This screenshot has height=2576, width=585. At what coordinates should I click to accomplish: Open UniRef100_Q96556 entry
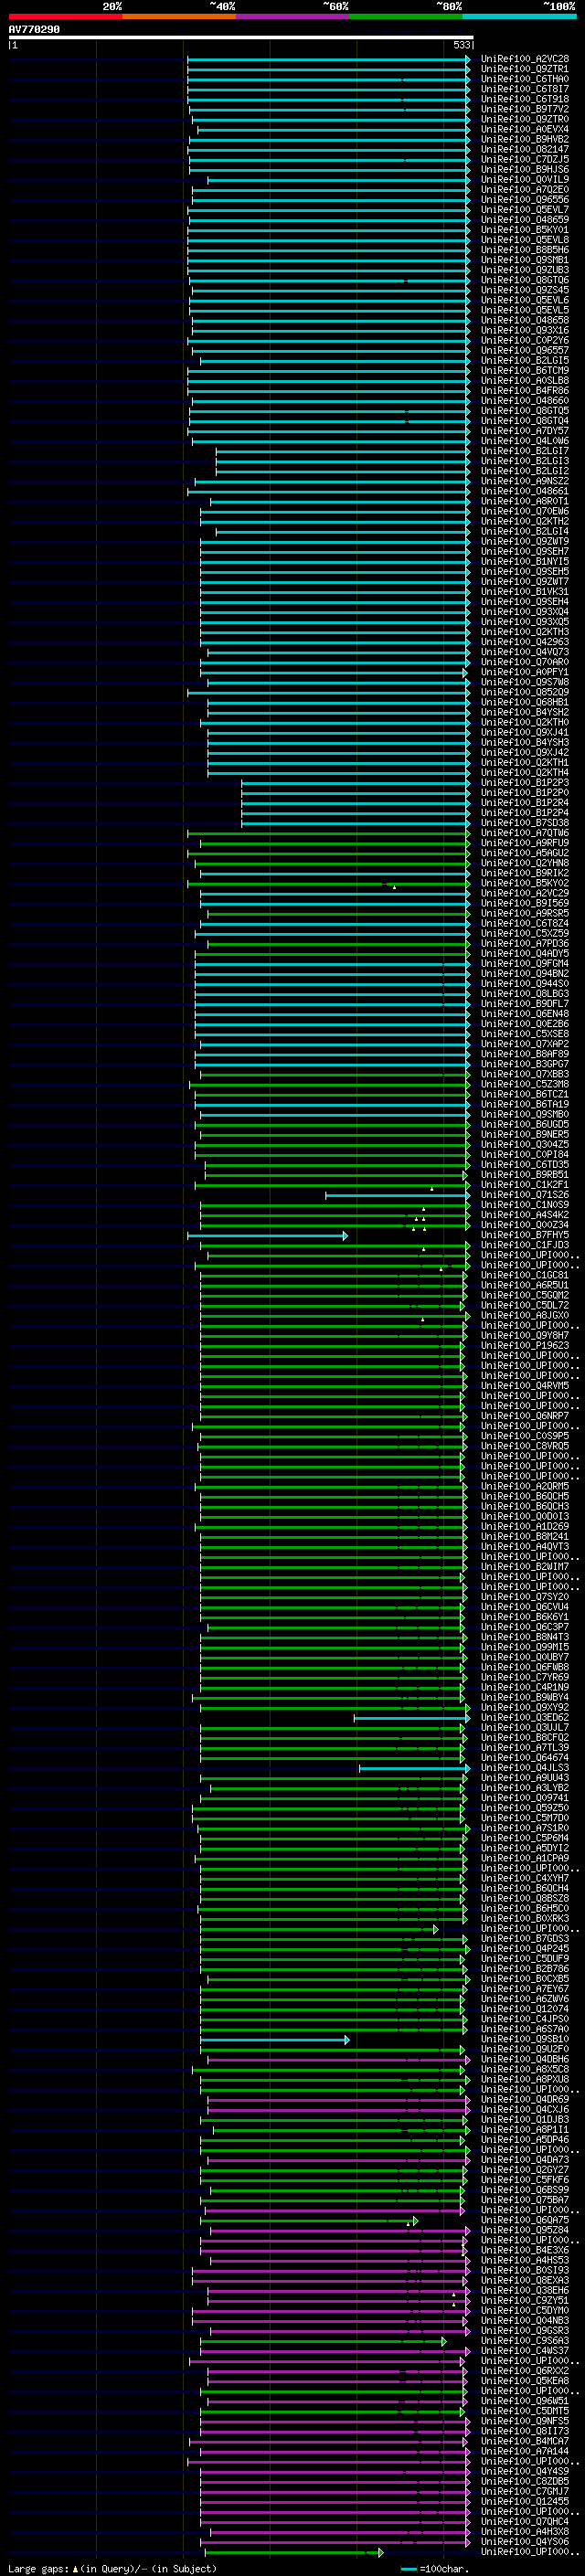525,200
